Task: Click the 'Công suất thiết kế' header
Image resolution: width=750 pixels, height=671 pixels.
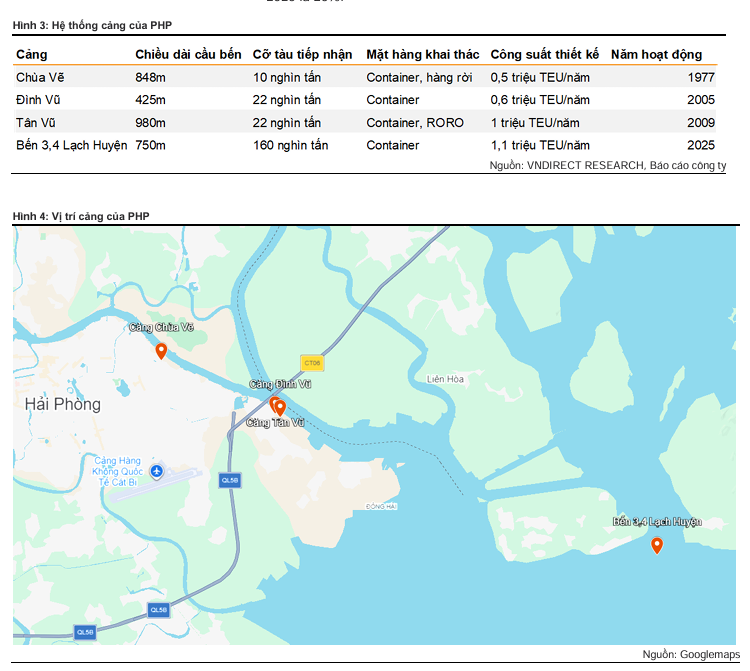Action: (544, 55)
